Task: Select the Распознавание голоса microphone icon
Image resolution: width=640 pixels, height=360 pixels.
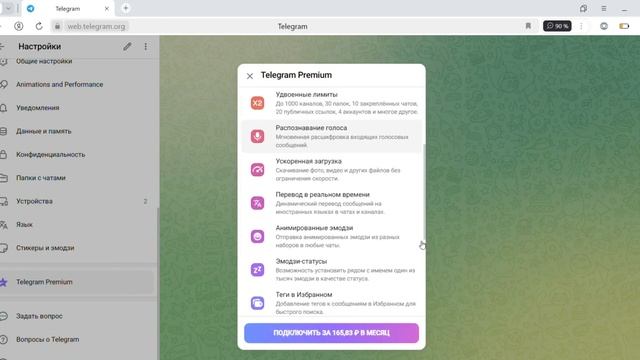Action: coord(257,136)
